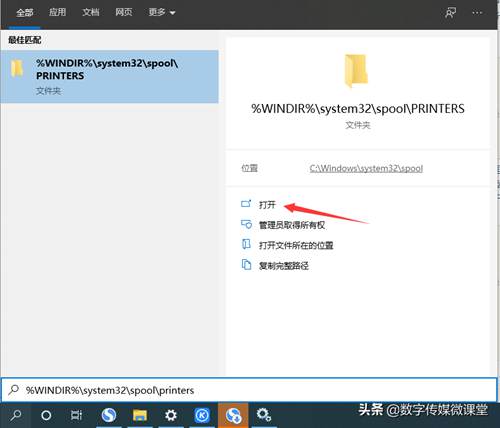Open the C:\Windows\system32\spool location link
500x428 pixels.
coord(366,168)
